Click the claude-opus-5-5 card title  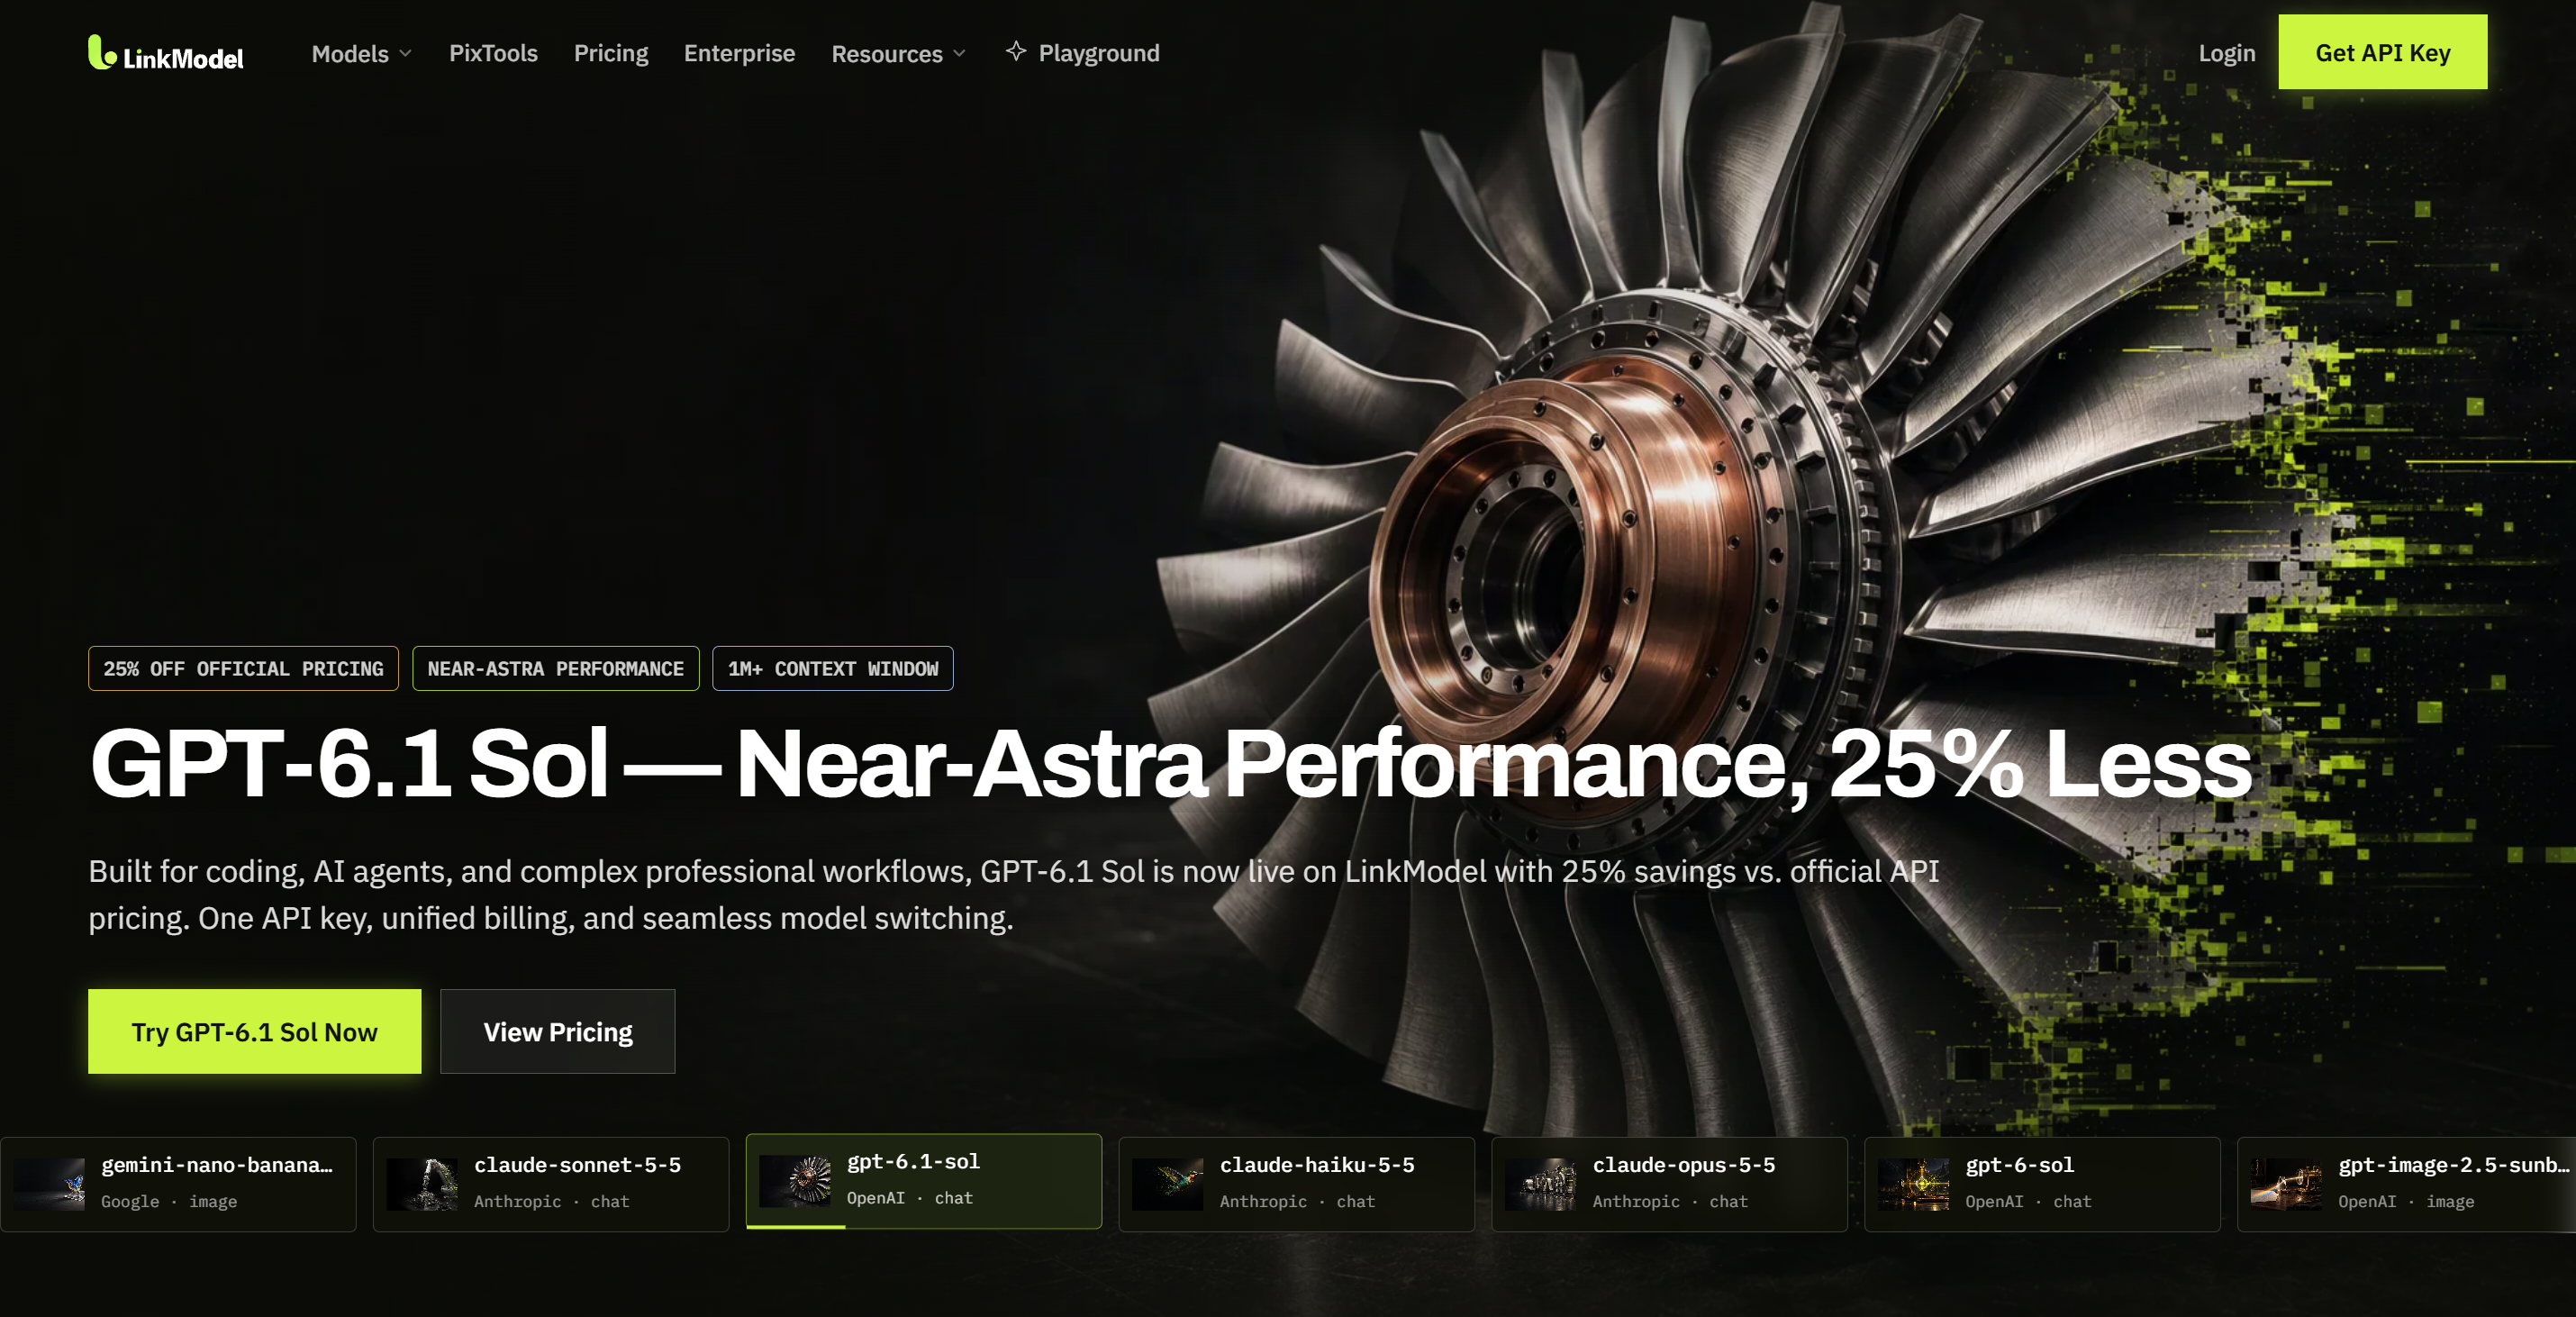pos(1683,1165)
